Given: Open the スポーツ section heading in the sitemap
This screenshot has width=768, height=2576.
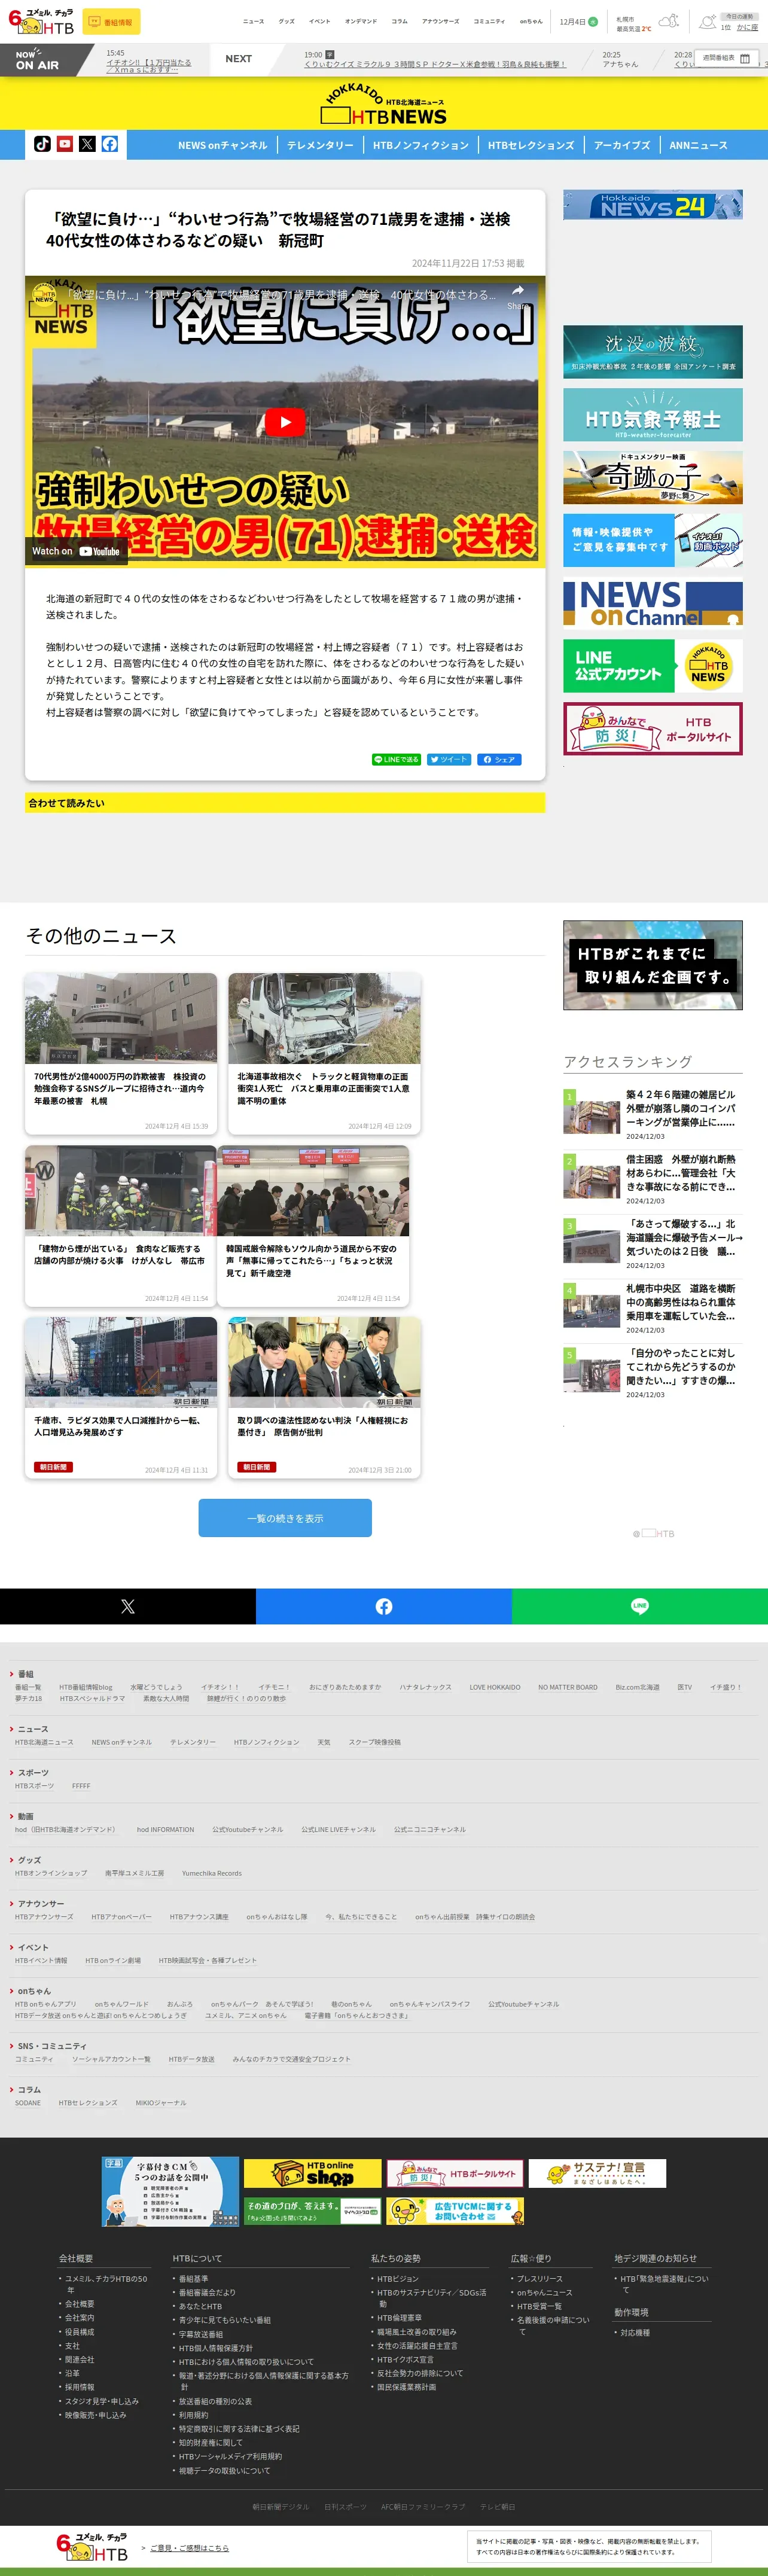Looking at the screenshot, I should (x=33, y=1773).
